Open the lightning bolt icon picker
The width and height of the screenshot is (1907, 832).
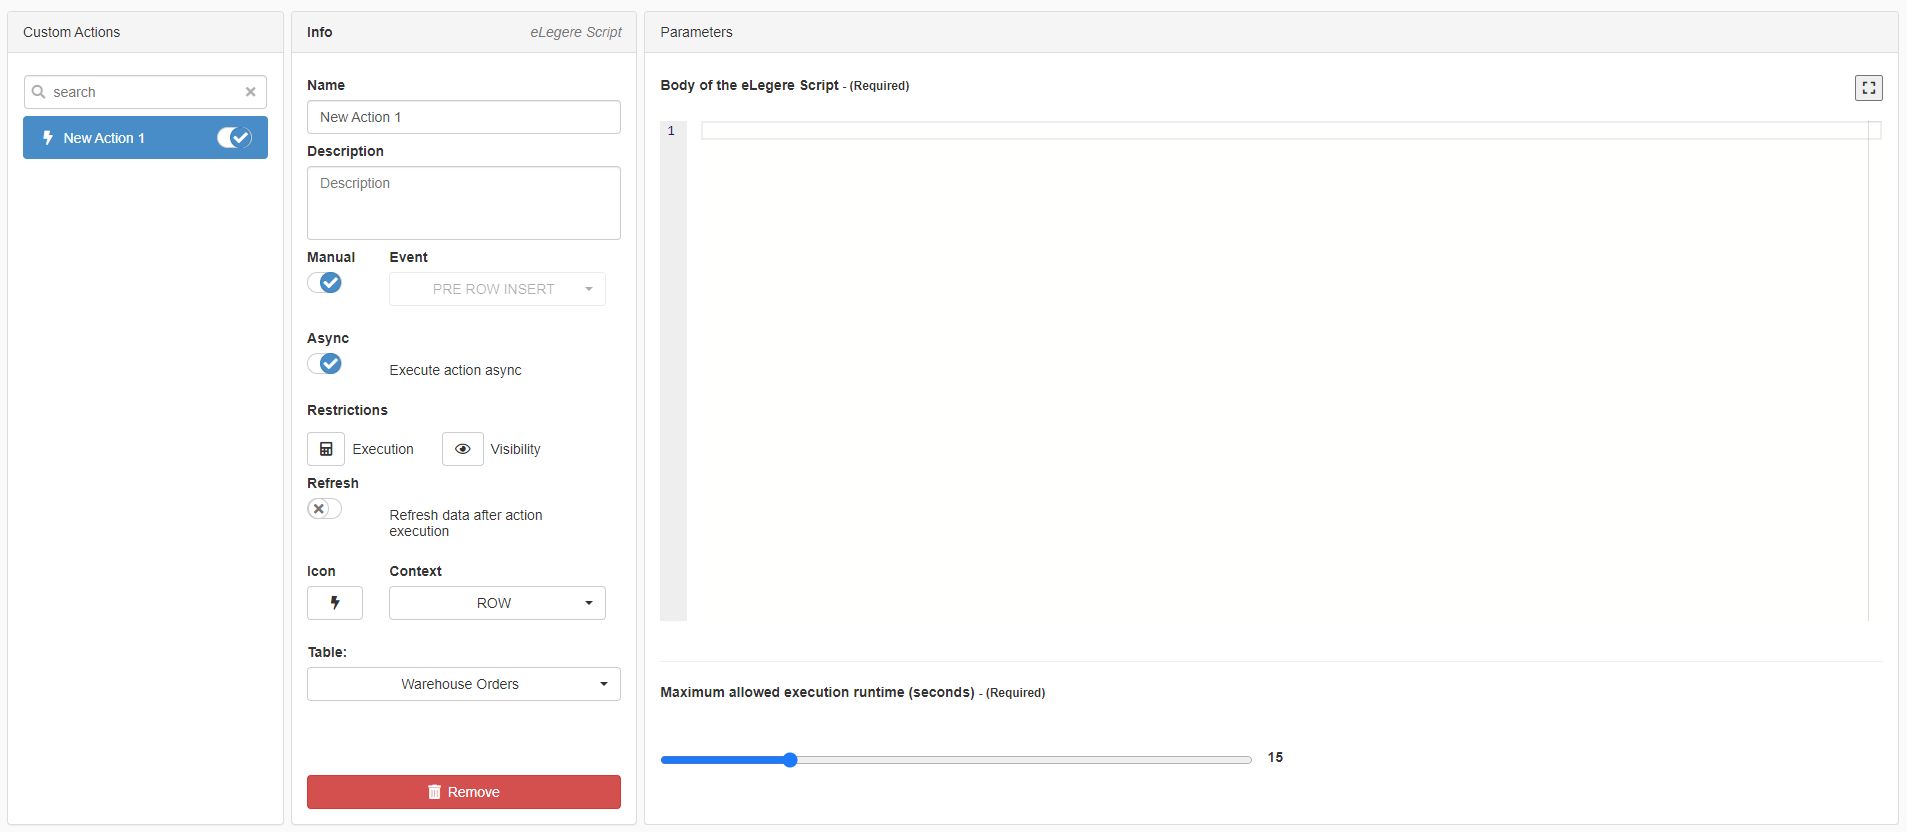coord(335,603)
